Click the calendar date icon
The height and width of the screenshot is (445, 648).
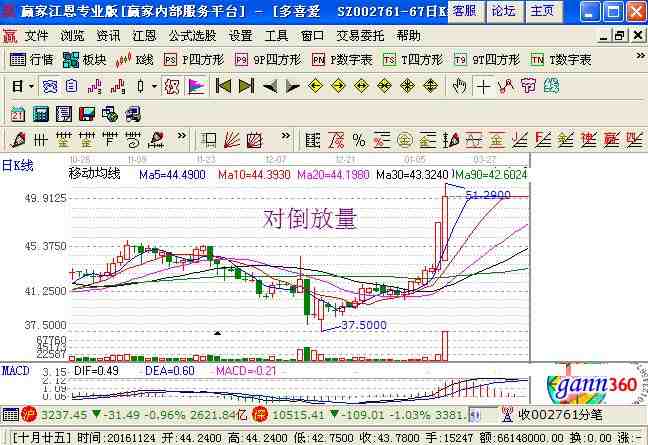tap(18, 114)
